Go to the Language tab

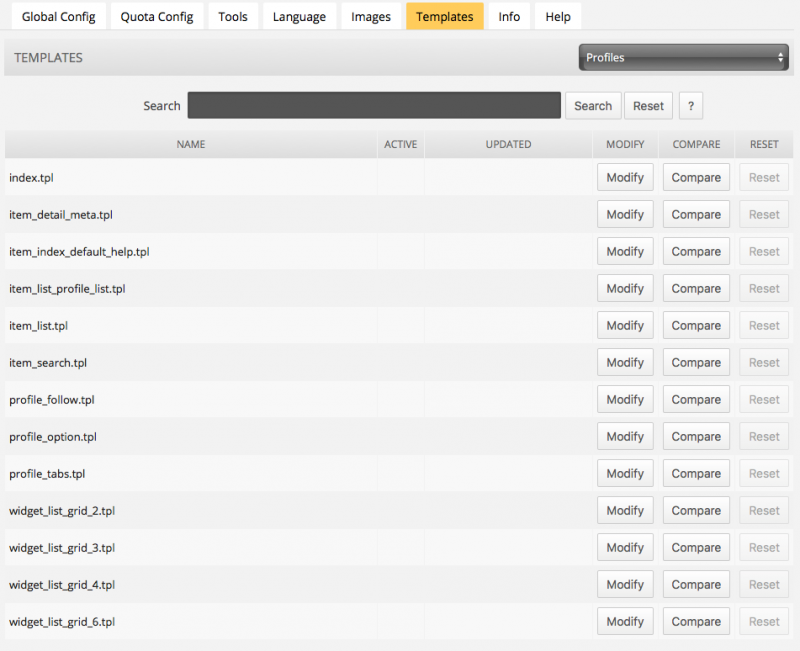299,16
